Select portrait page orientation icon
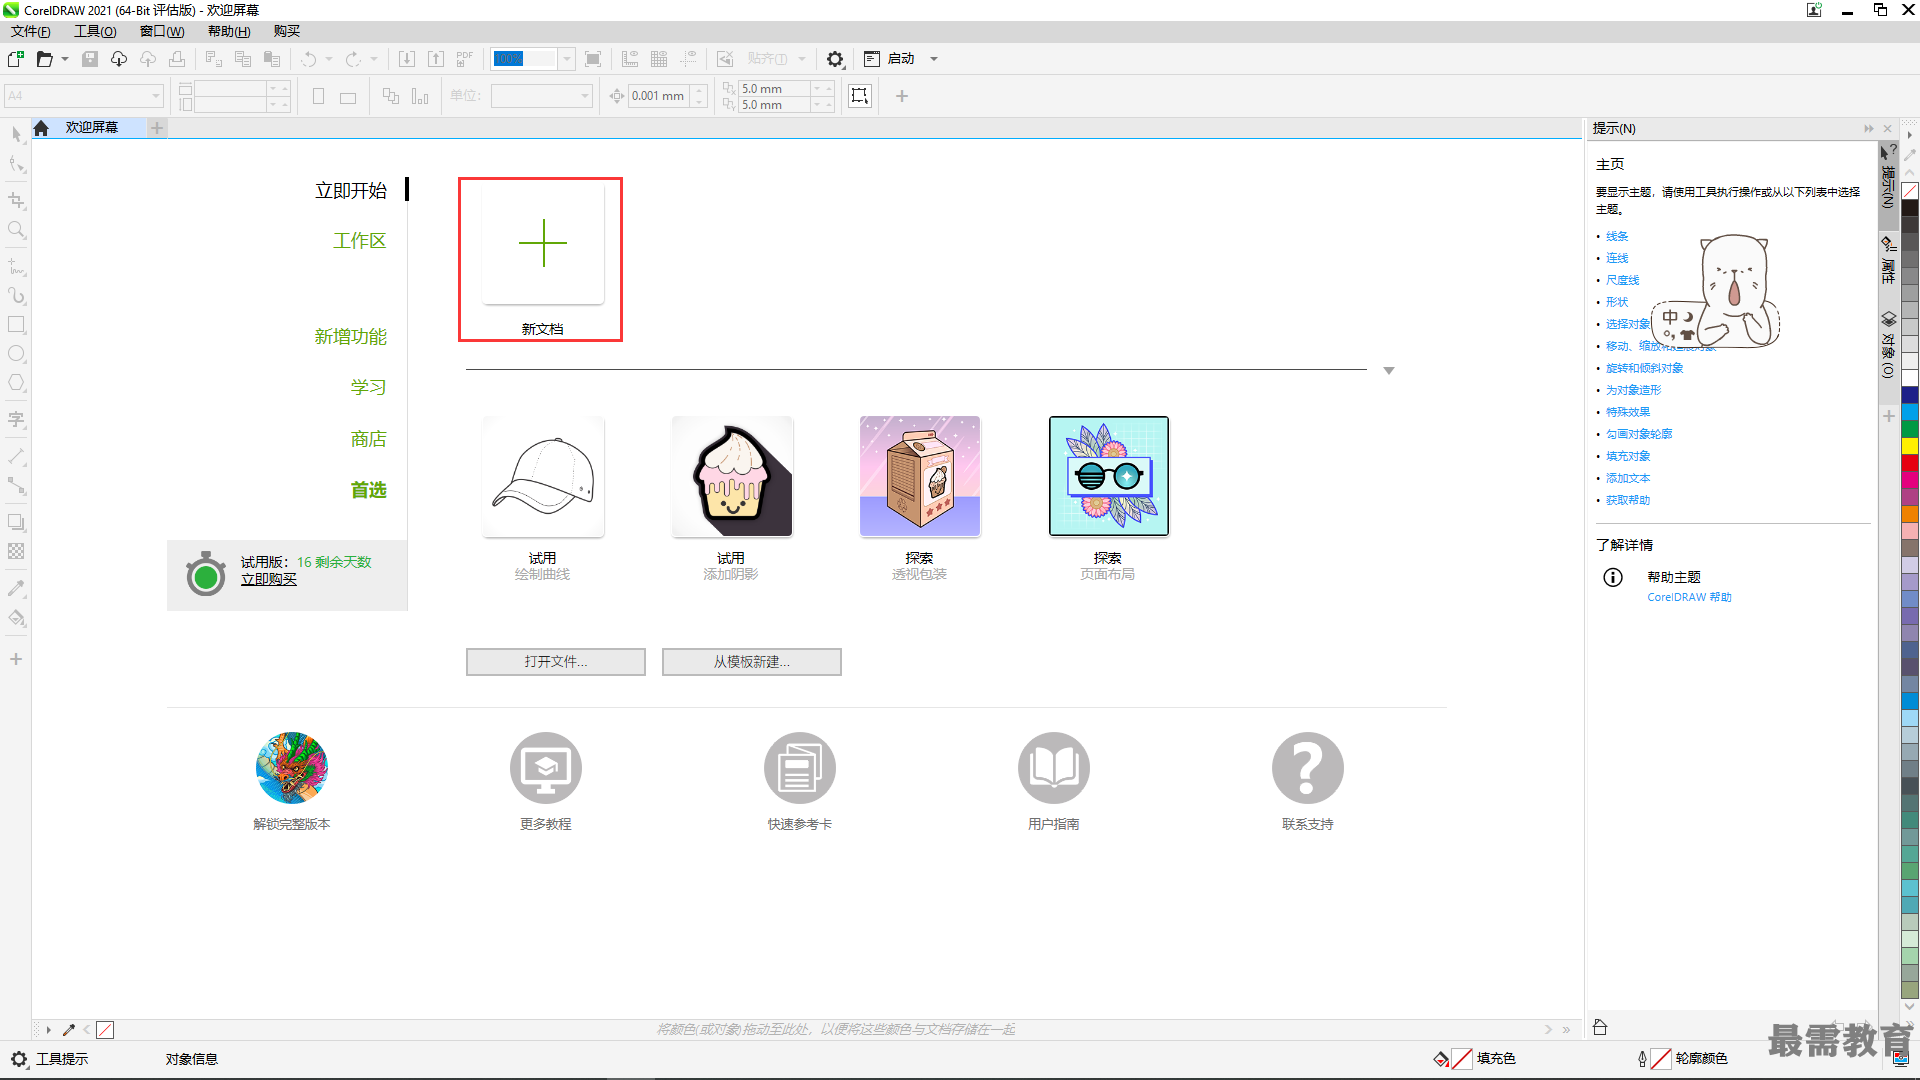 (318, 97)
